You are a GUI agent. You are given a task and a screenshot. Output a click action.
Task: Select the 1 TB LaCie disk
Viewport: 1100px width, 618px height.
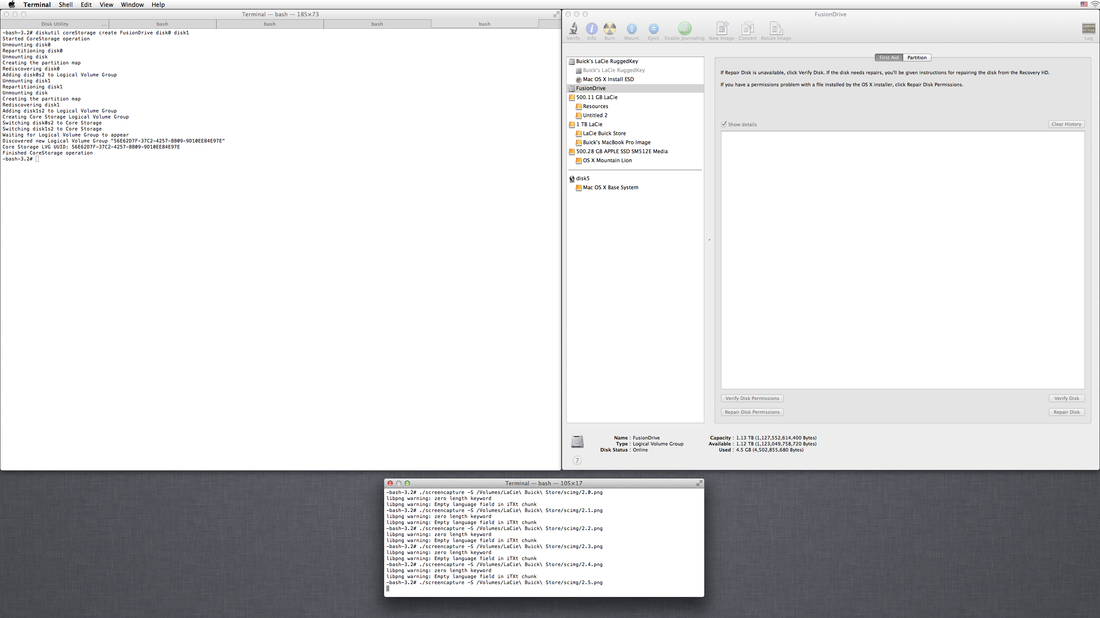(x=589, y=124)
